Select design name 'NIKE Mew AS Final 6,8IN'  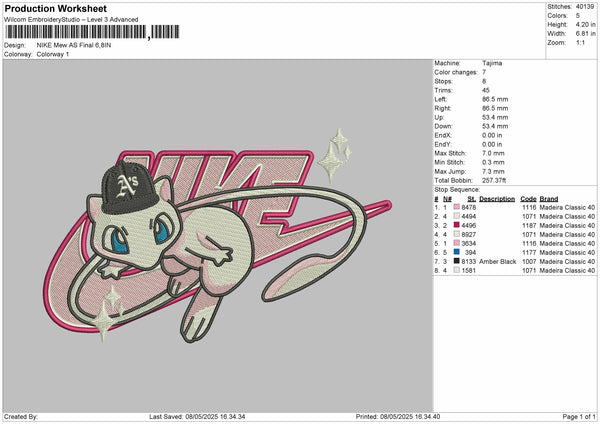click(74, 45)
